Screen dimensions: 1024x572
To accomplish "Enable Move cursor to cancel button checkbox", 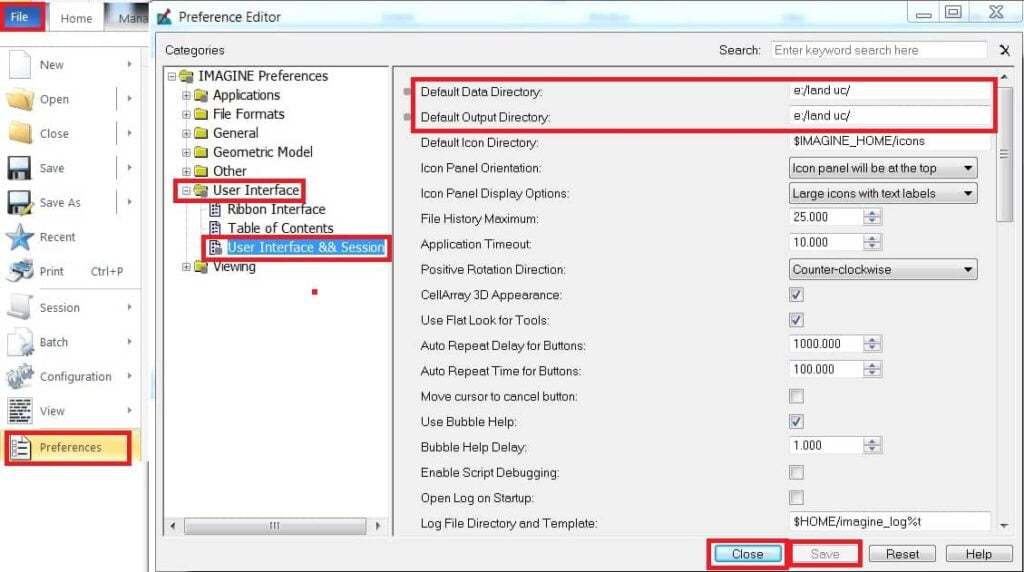I will pyautogui.click(x=796, y=396).
